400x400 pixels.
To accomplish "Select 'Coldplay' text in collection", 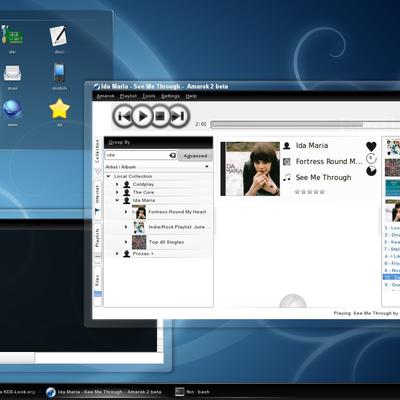I will pos(143,184).
